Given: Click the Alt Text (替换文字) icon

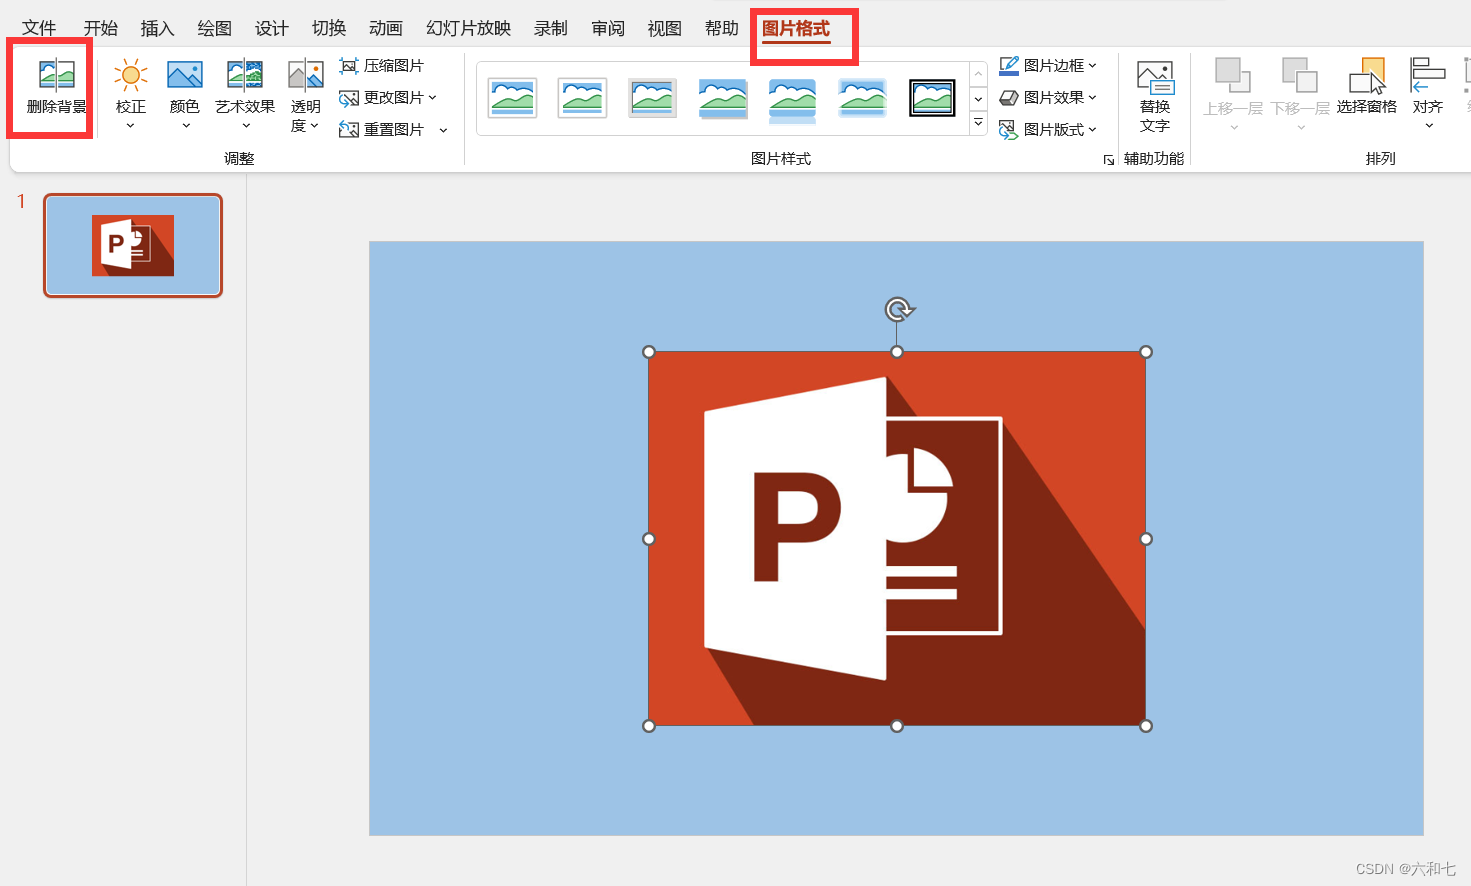Looking at the screenshot, I should [x=1155, y=77].
